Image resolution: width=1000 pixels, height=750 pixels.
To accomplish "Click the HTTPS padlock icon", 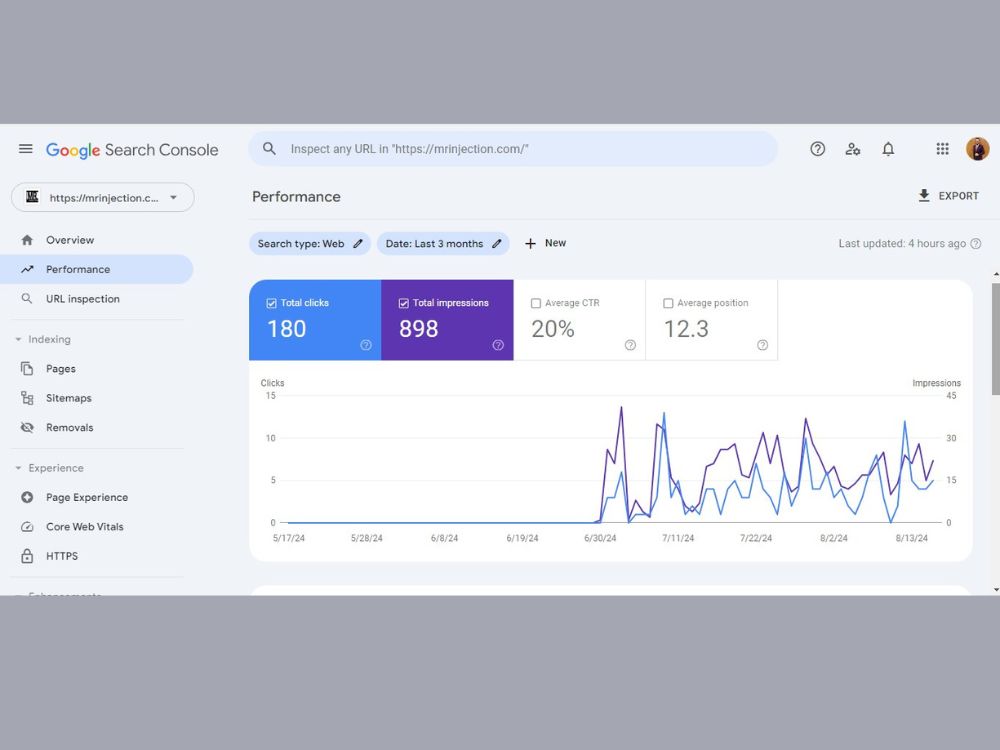I will click(27, 555).
